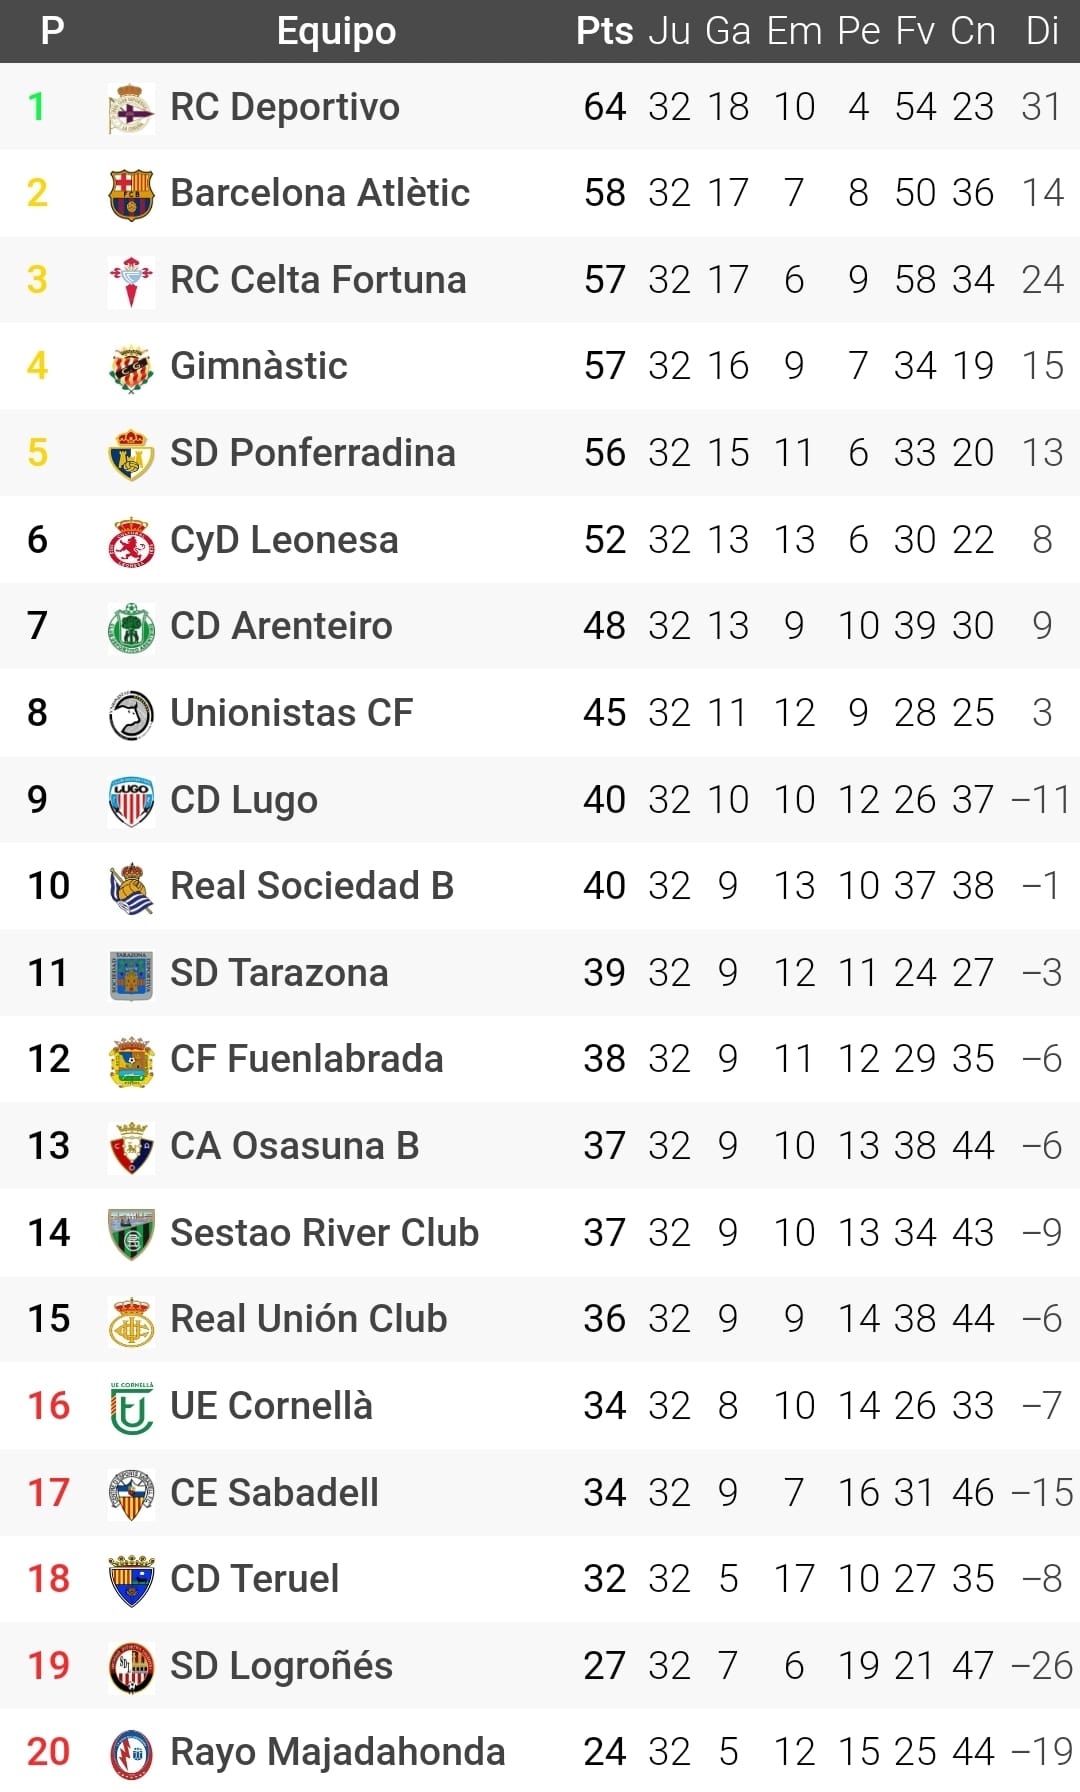Click the UE Cornellà logo
The image size is (1080, 1792).
coord(131,1407)
